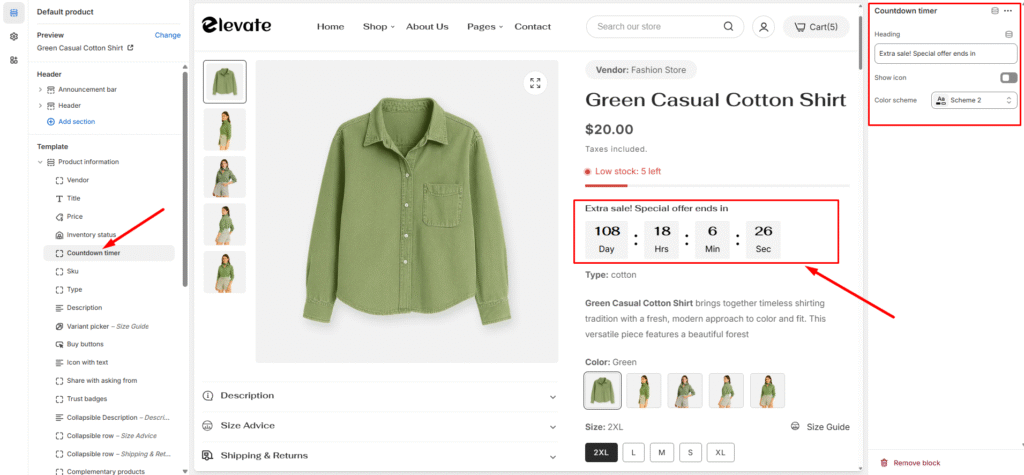
Task: Expand the Header section chevron
Action: [x=40, y=105]
